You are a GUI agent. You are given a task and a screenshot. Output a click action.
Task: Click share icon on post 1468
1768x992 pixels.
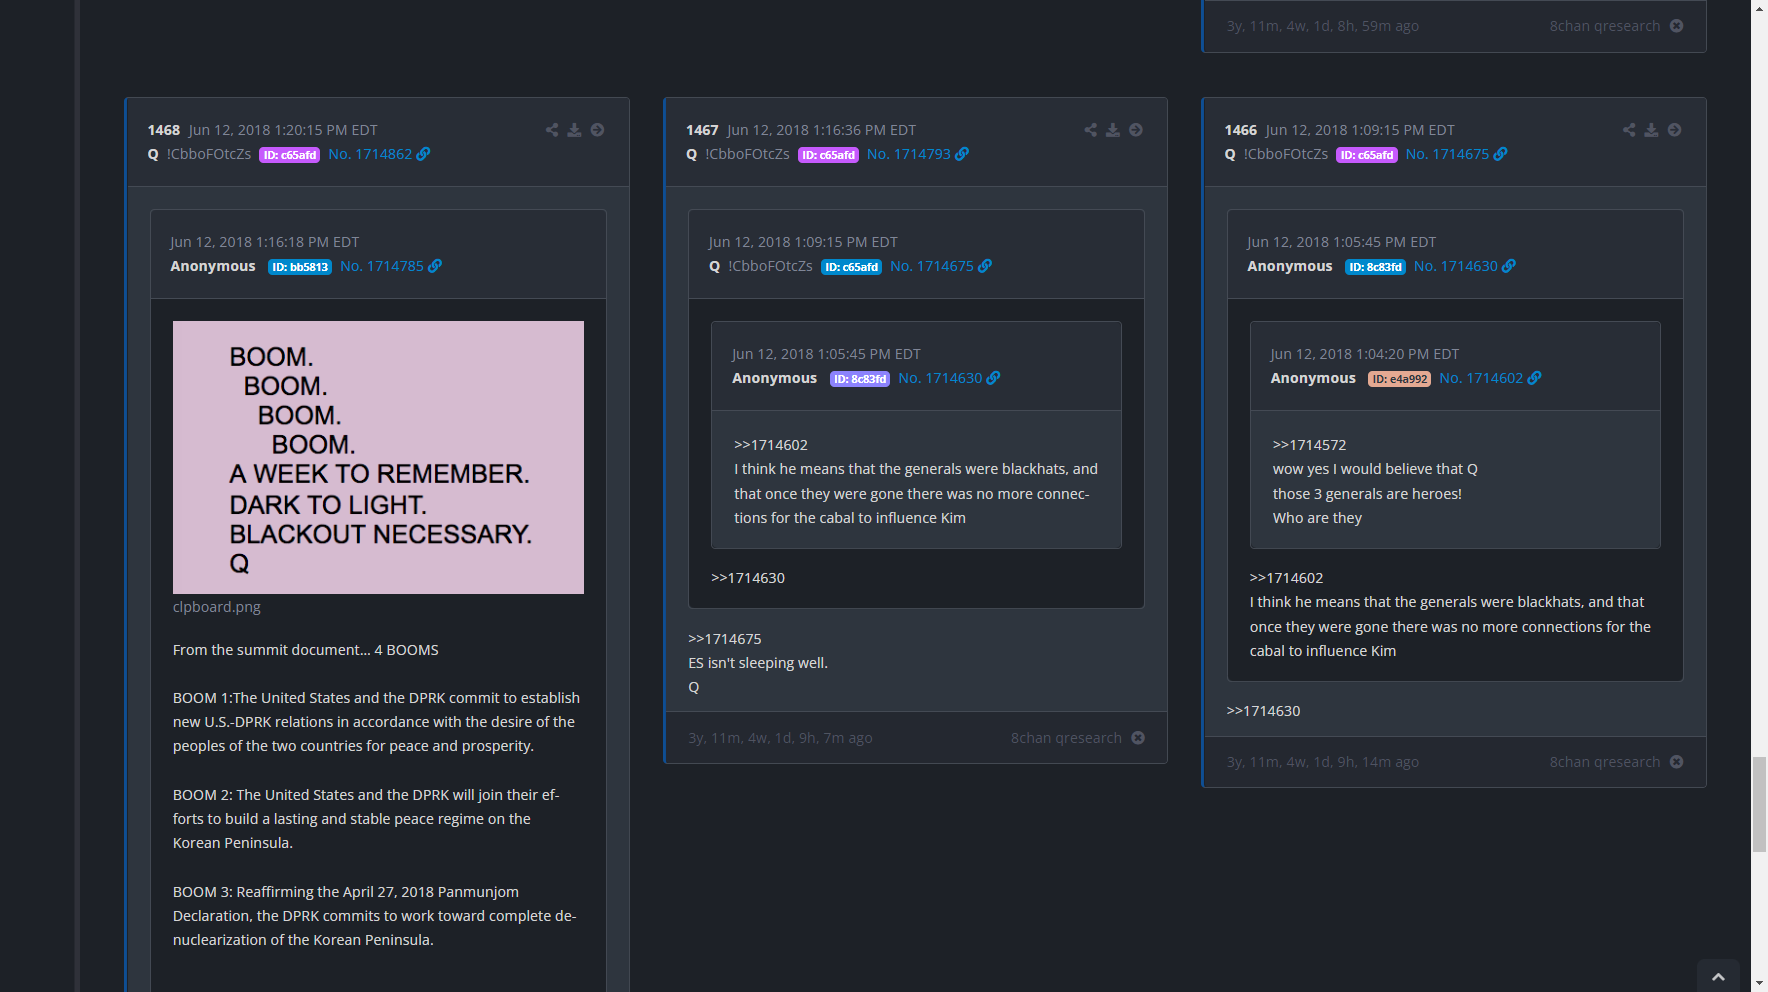[552, 130]
